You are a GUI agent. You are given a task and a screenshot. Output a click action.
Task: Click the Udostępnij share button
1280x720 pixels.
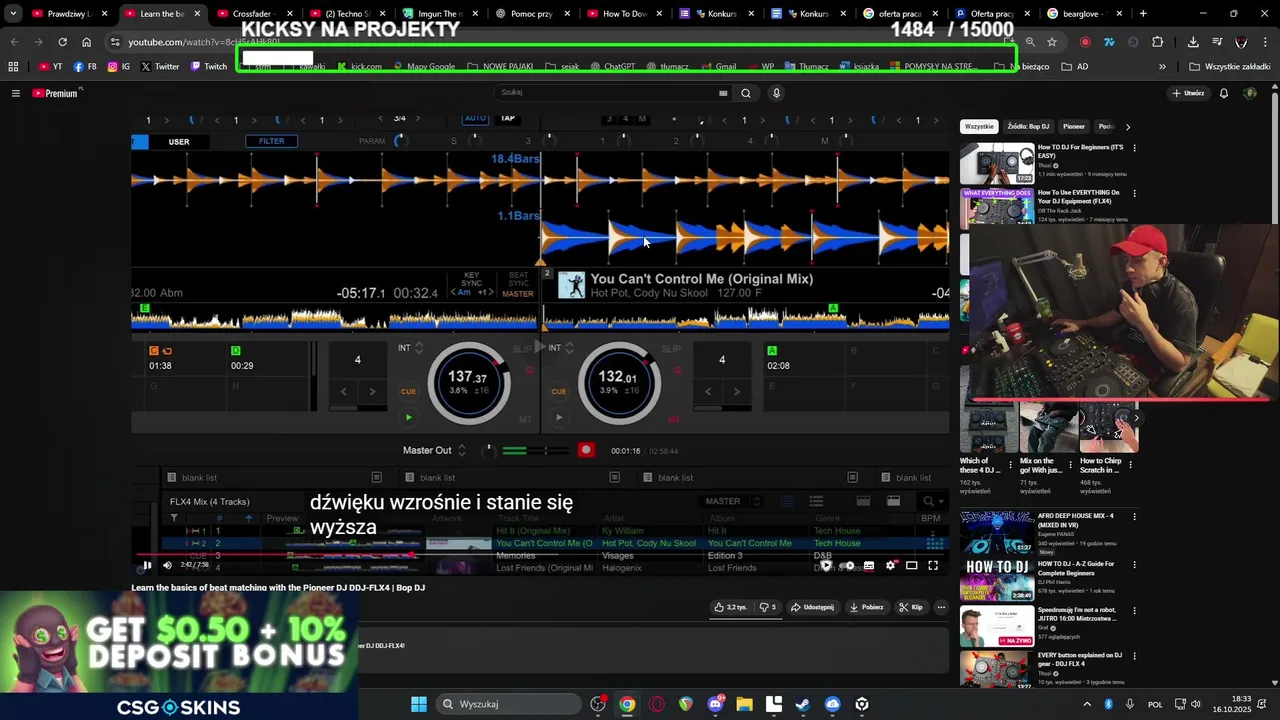pos(812,607)
